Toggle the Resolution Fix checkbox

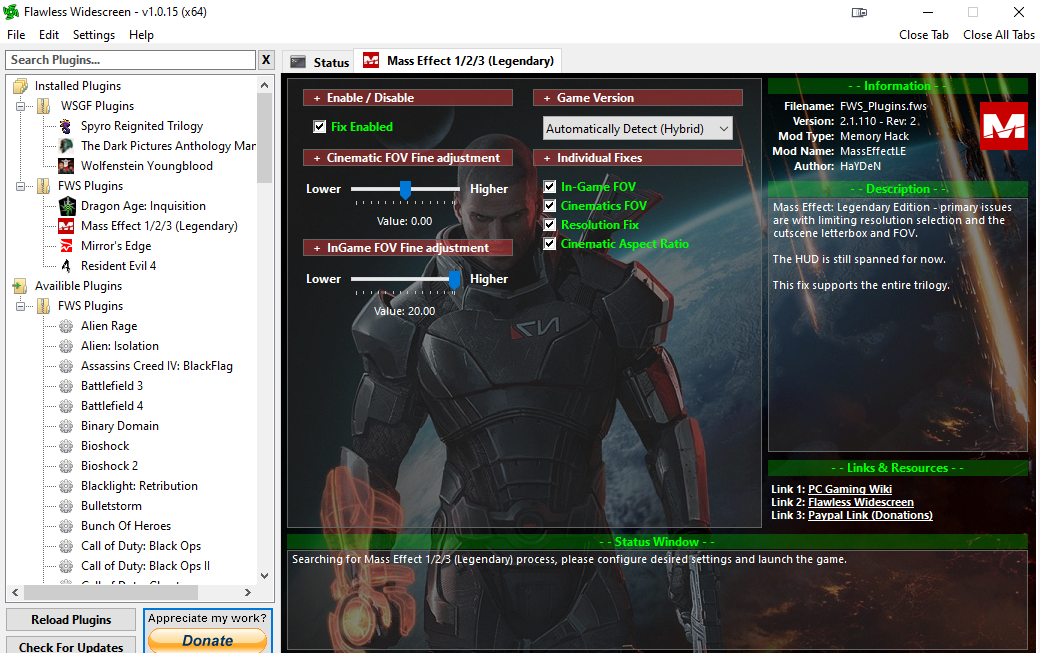[x=549, y=225]
